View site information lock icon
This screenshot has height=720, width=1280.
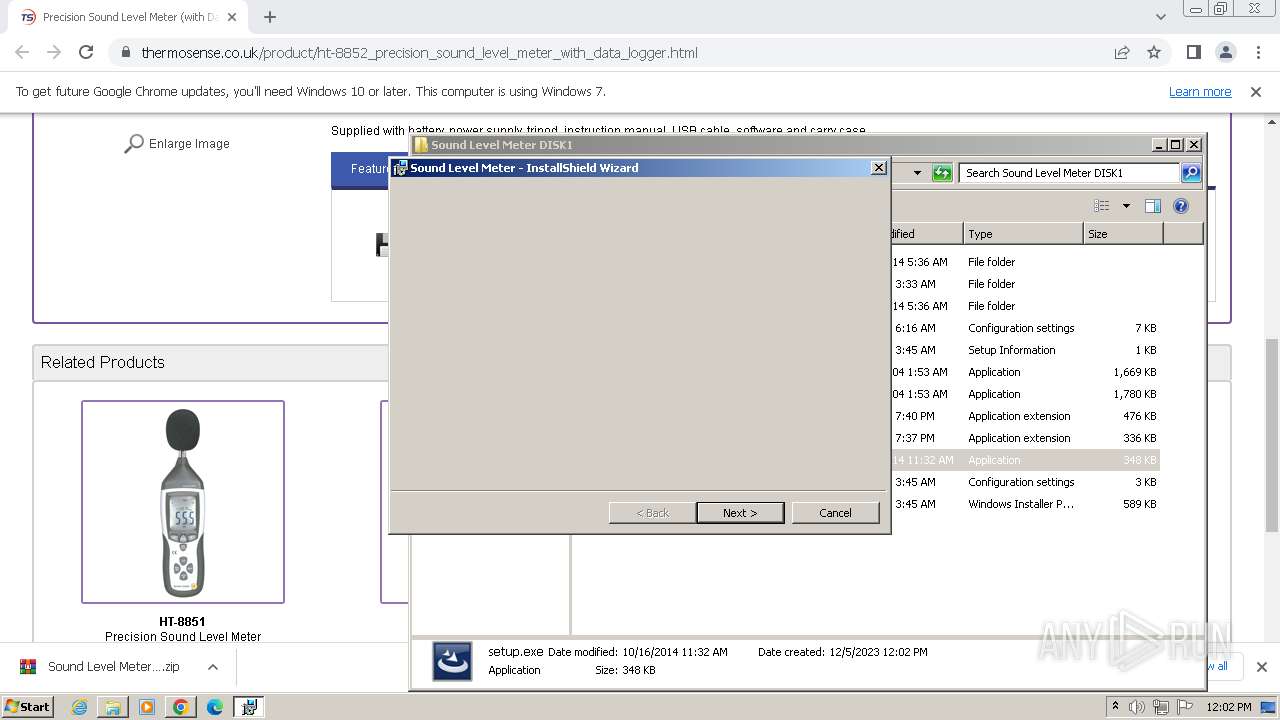pos(124,52)
